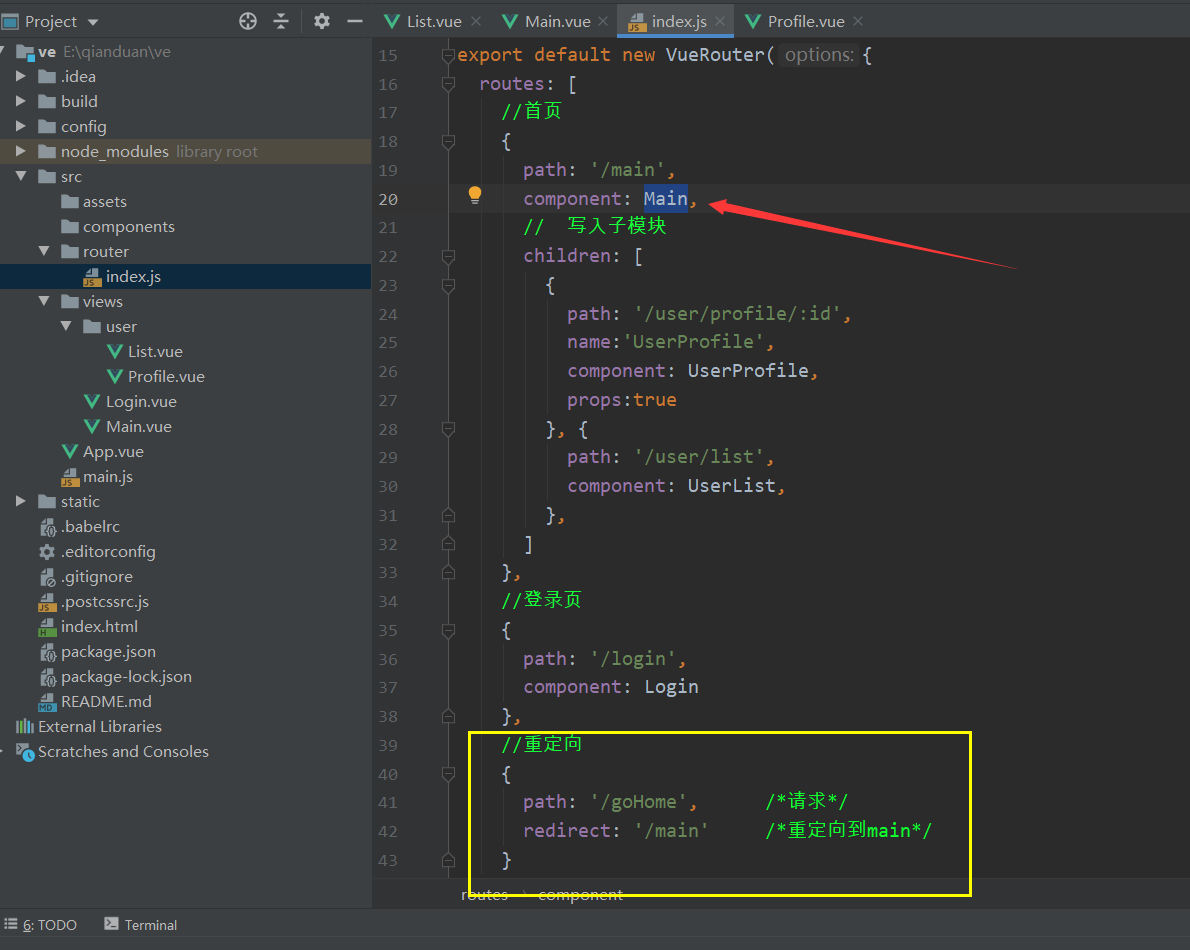Image resolution: width=1190 pixels, height=950 pixels.
Task: Fold the main route object on line 18
Action: coord(449,141)
